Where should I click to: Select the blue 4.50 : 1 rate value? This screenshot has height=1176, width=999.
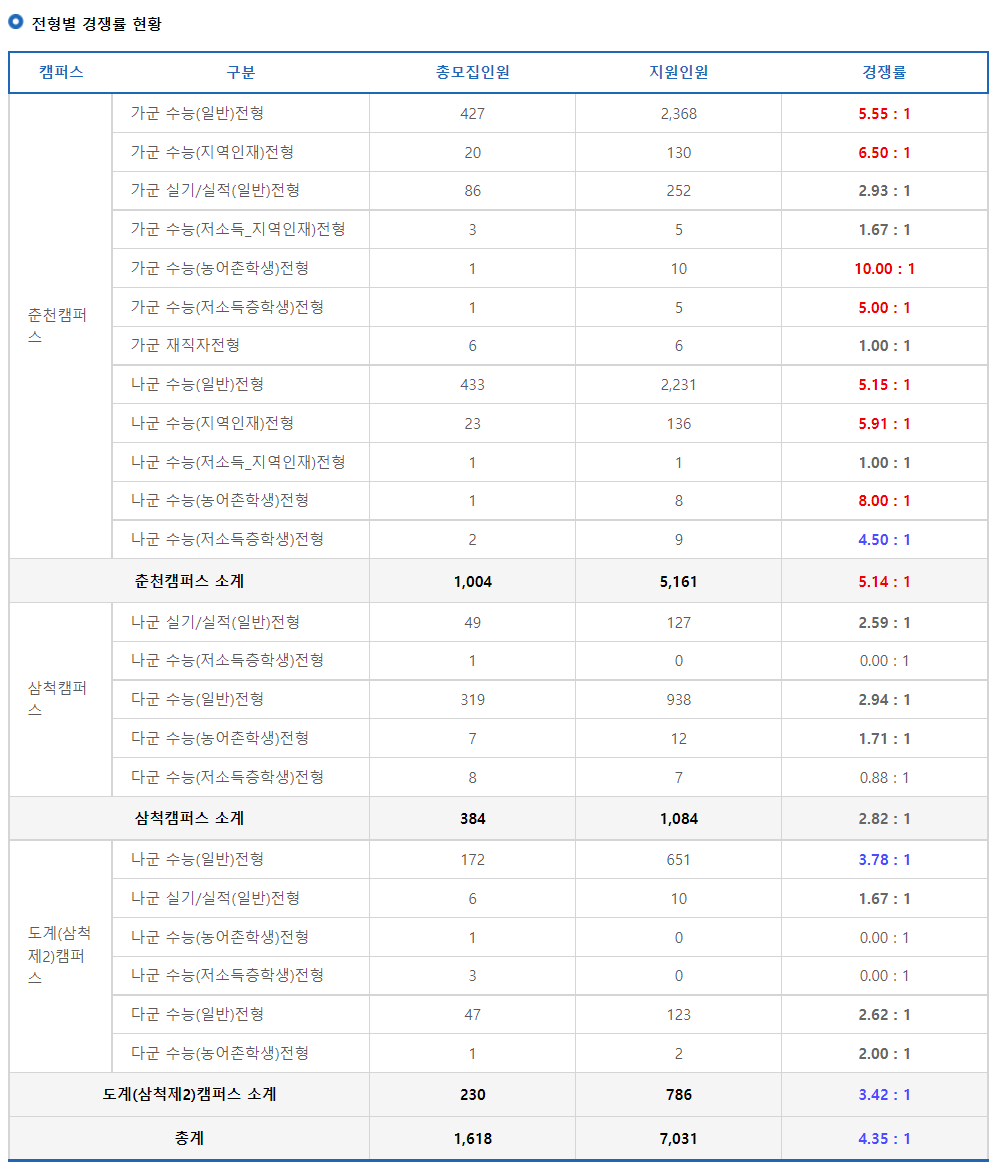coord(884,539)
